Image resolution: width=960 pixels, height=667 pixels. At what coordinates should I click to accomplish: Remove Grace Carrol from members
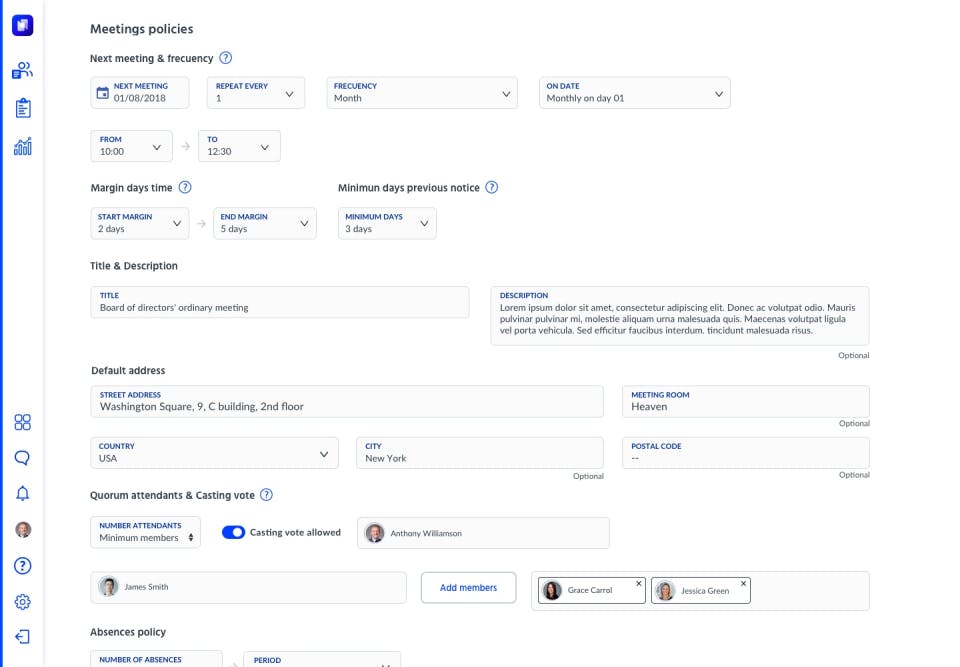pyautogui.click(x=639, y=583)
